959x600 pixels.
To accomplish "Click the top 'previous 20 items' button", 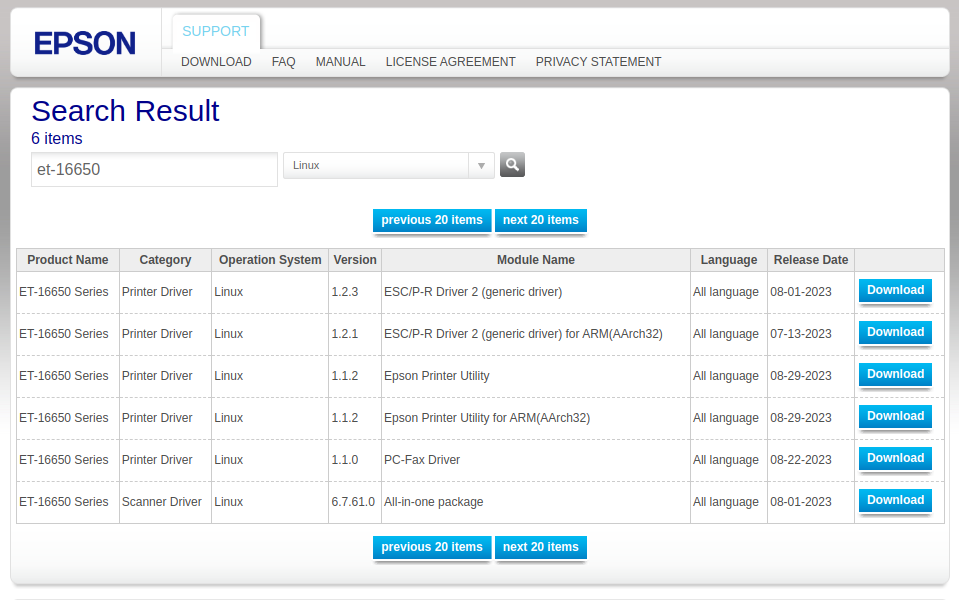I will [x=432, y=220].
